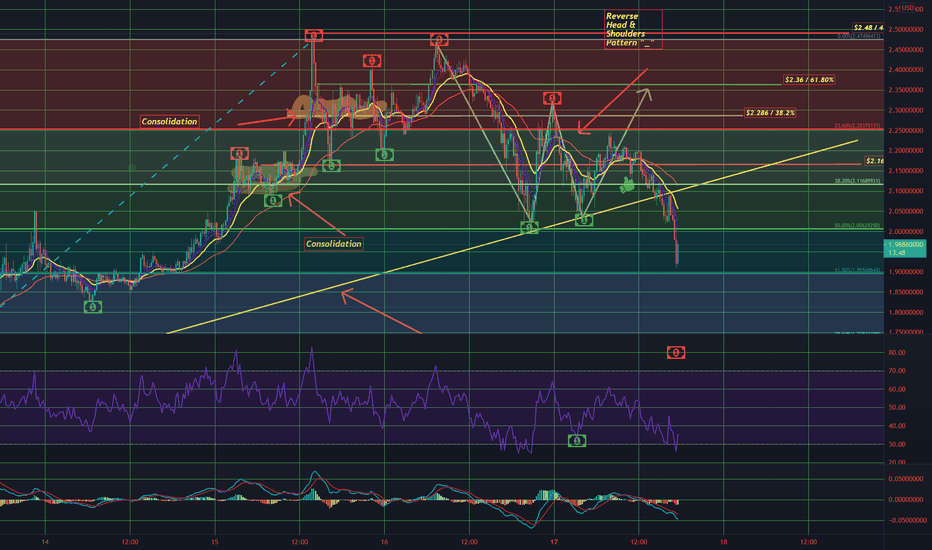The height and width of the screenshot is (550, 932).
Task: Select the $2.36 / 61.80% price label
Action: (809, 80)
